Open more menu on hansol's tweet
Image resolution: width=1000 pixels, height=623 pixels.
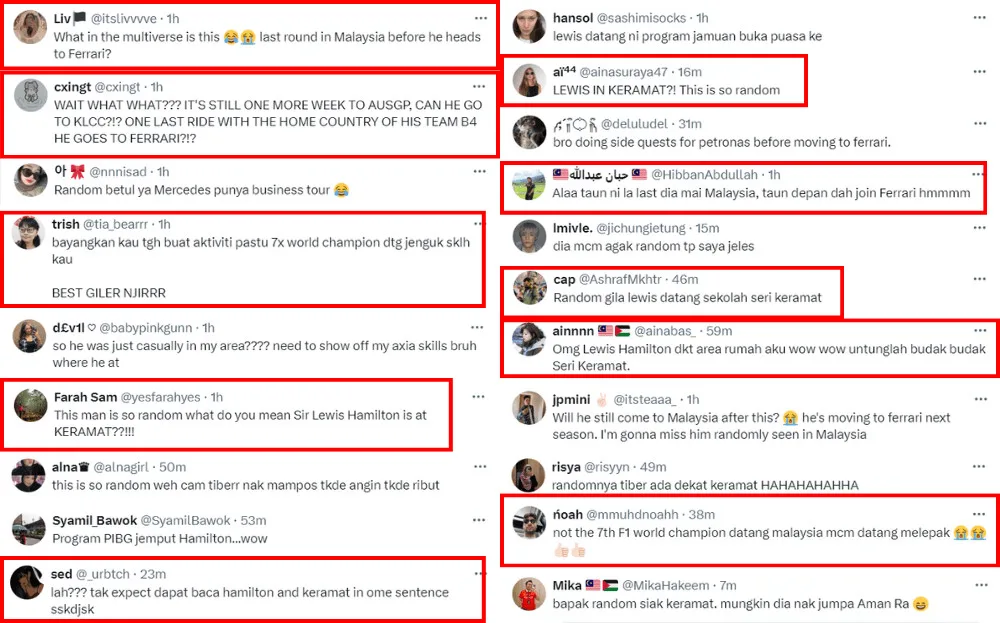click(x=975, y=18)
